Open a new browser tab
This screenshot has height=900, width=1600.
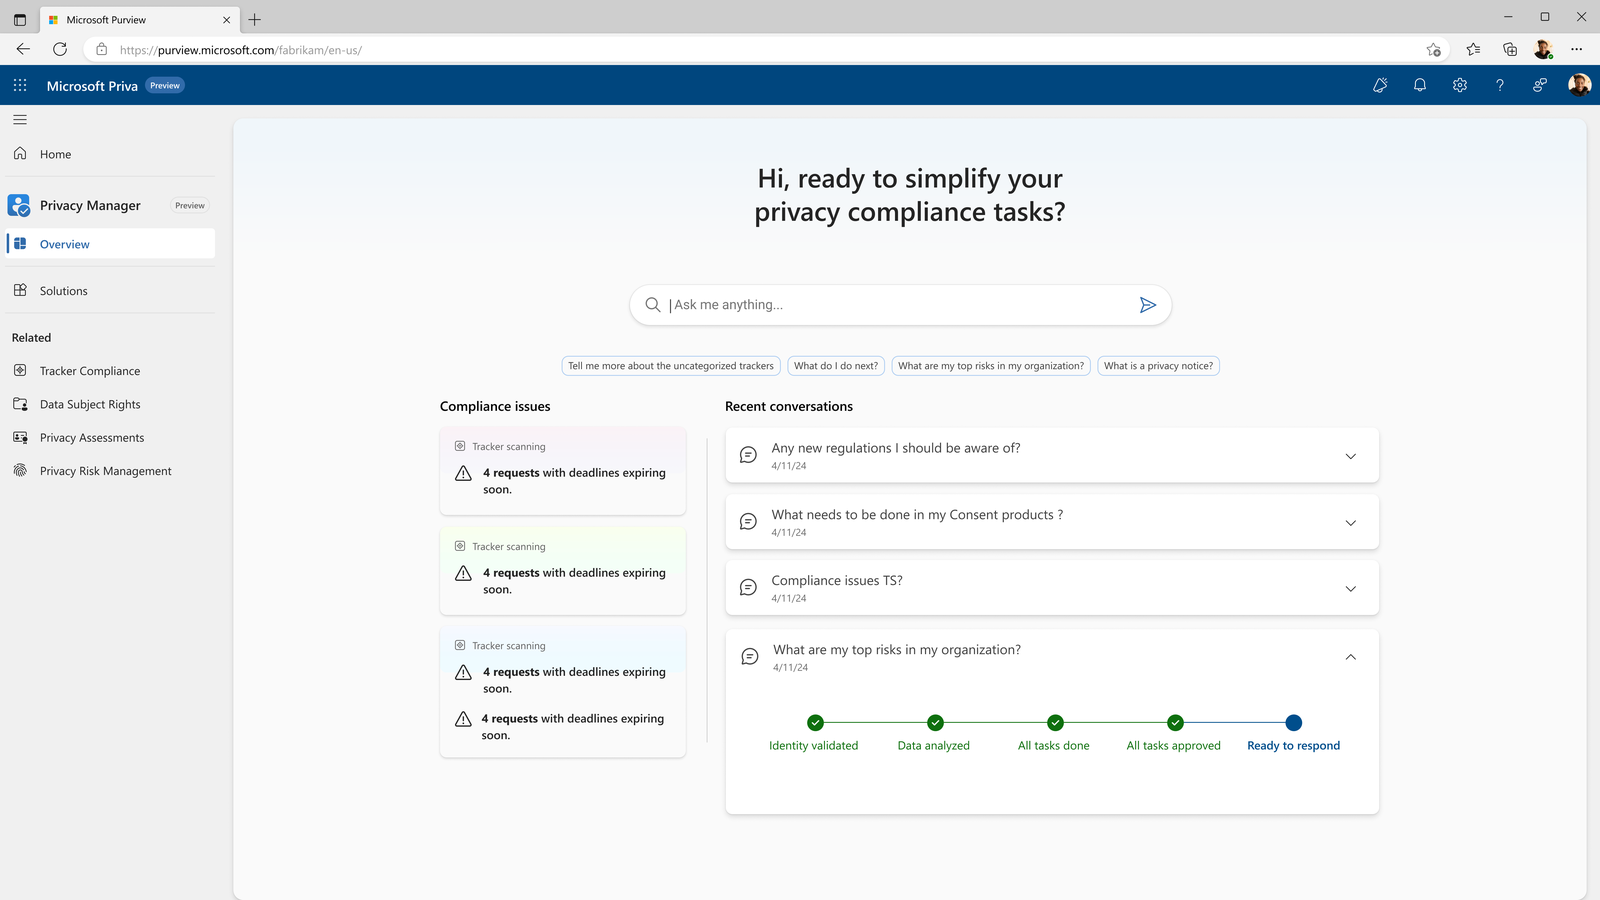(255, 19)
